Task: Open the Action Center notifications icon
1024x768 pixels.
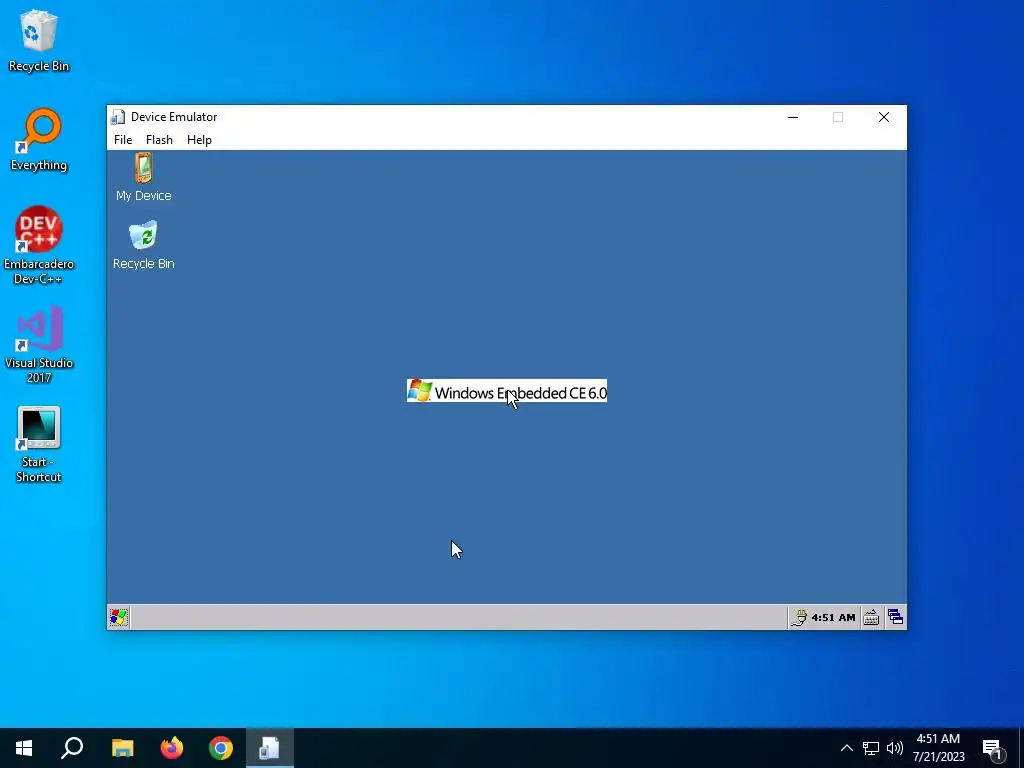Action: (x=993, y=748)
